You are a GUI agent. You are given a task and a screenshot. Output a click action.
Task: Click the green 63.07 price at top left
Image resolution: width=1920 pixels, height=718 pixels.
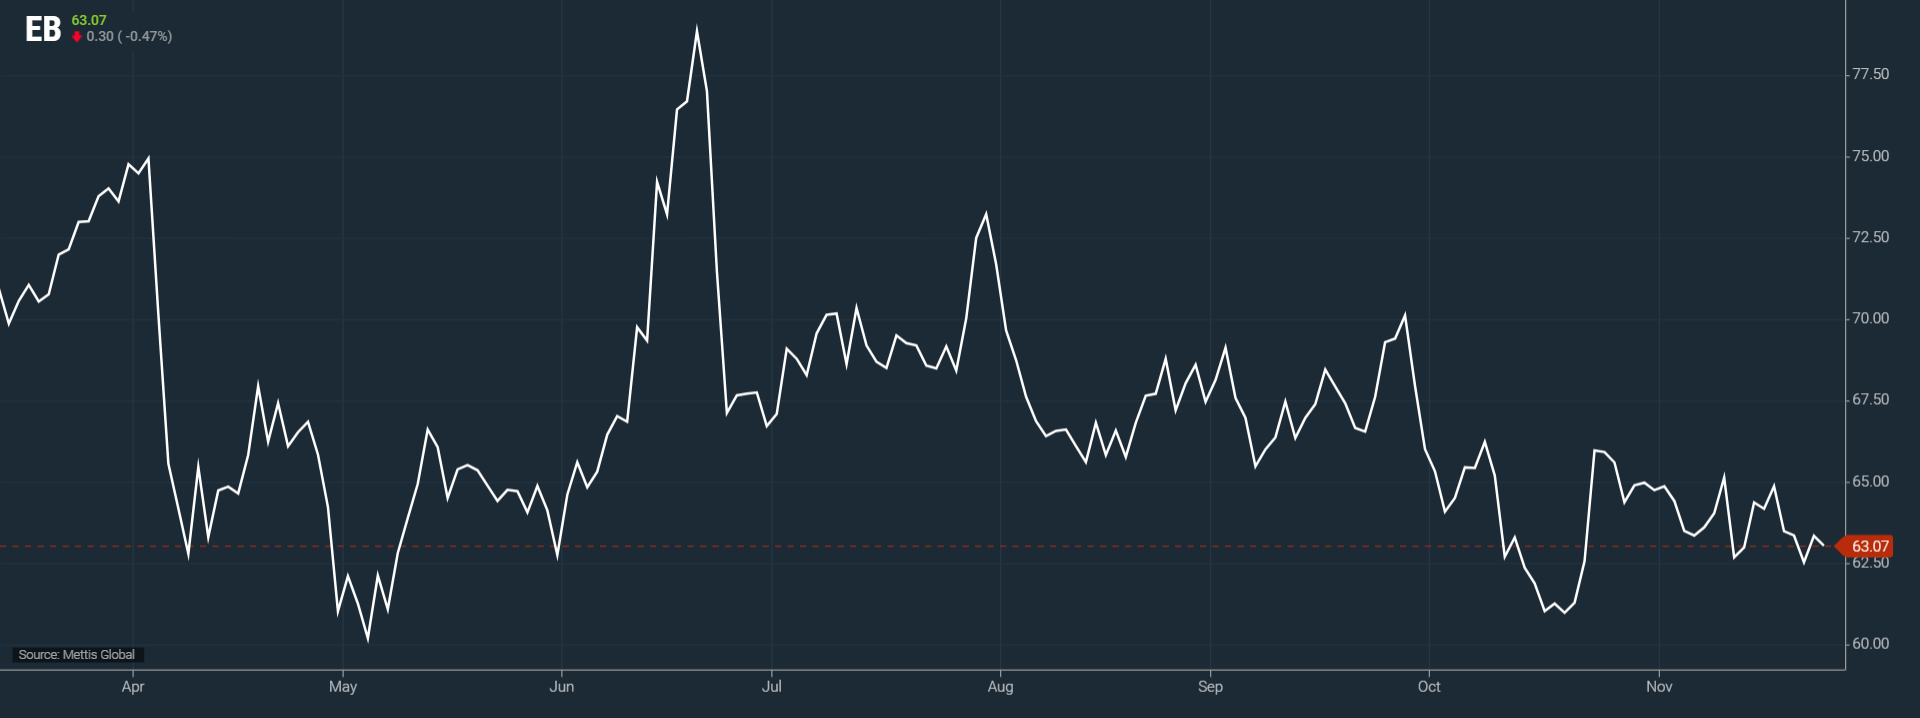[x=89, y=20]
